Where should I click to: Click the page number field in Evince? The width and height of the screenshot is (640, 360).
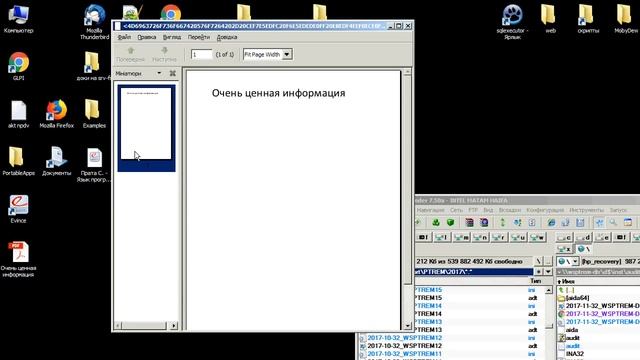(x=202, y=54)
